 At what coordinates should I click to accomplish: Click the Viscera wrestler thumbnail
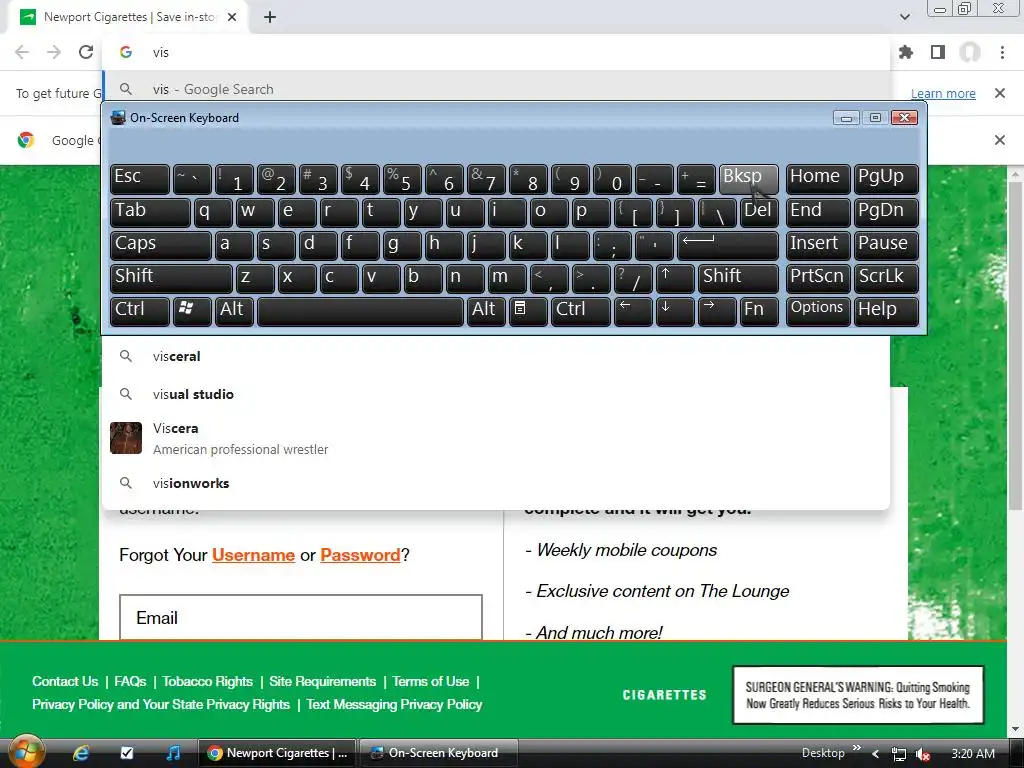[x=126, y=438]
